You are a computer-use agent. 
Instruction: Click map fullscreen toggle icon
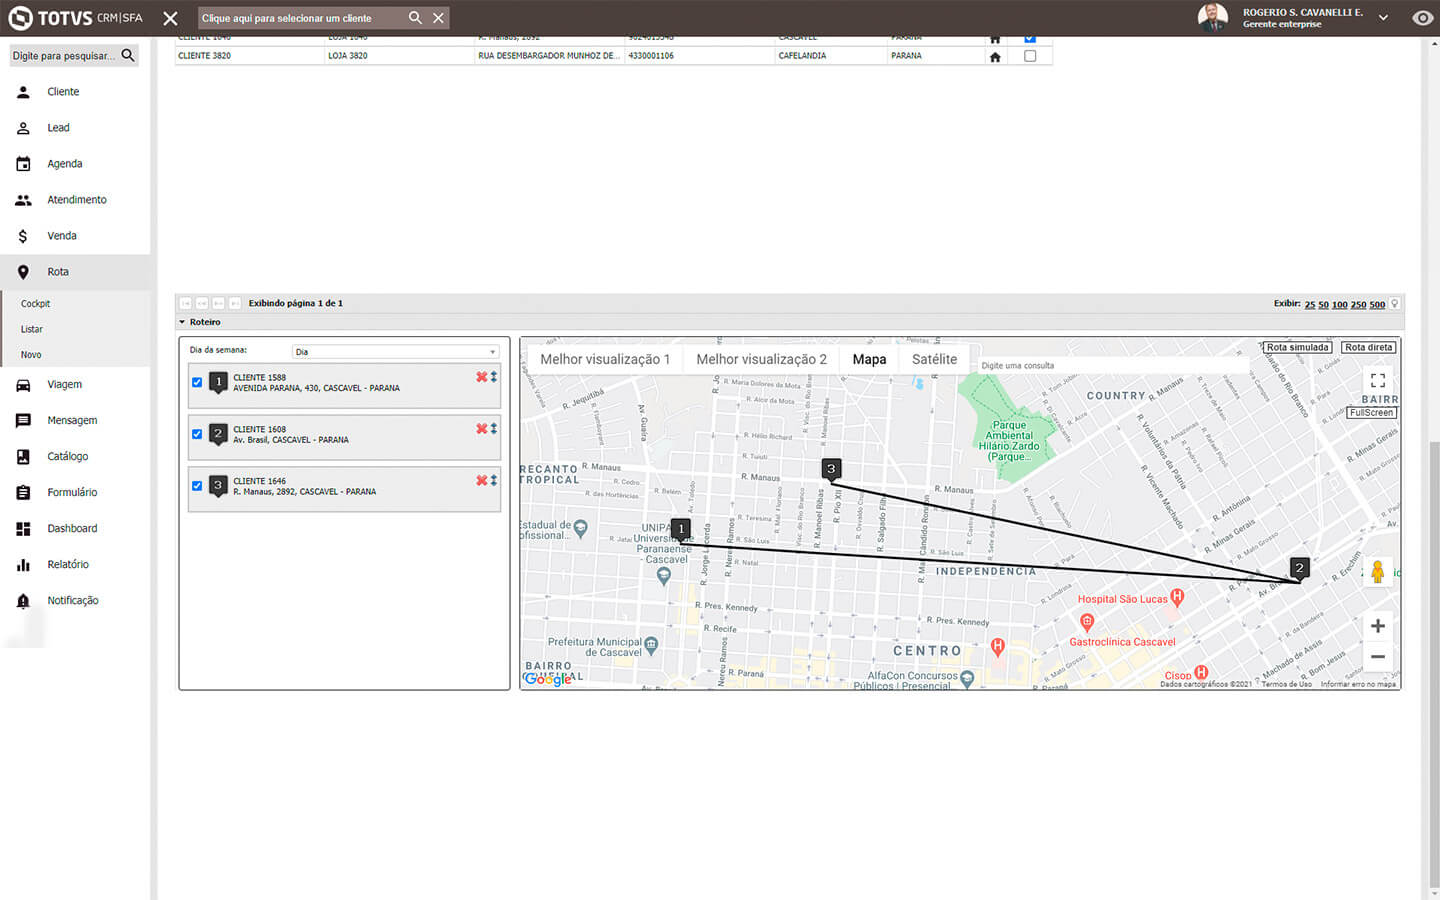[1377, 380]
